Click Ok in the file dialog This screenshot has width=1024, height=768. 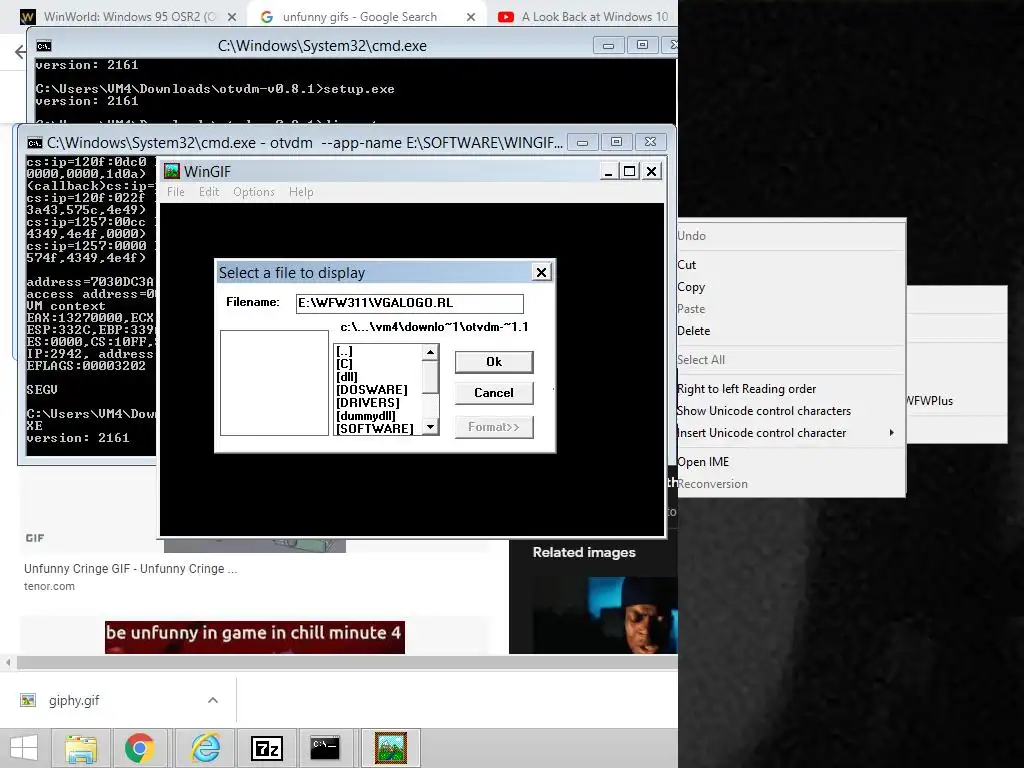(x=494, y=362)
